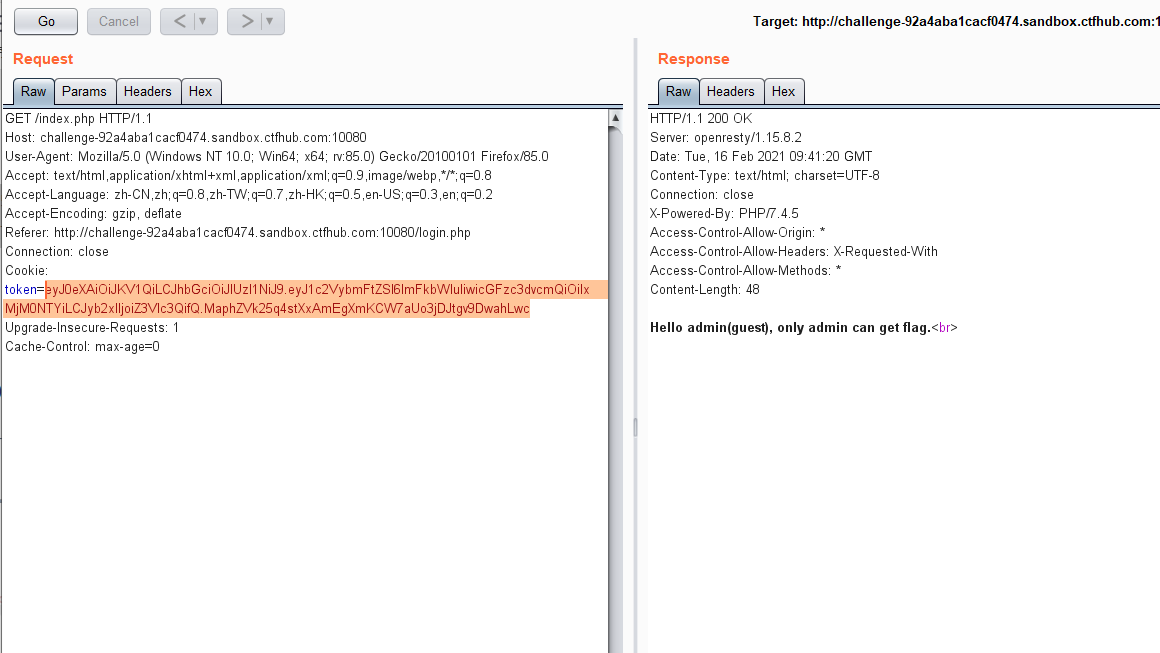Open the dropdown beside the forward arrow
This screenshot has height=653, width=1160.
(267, 21)
